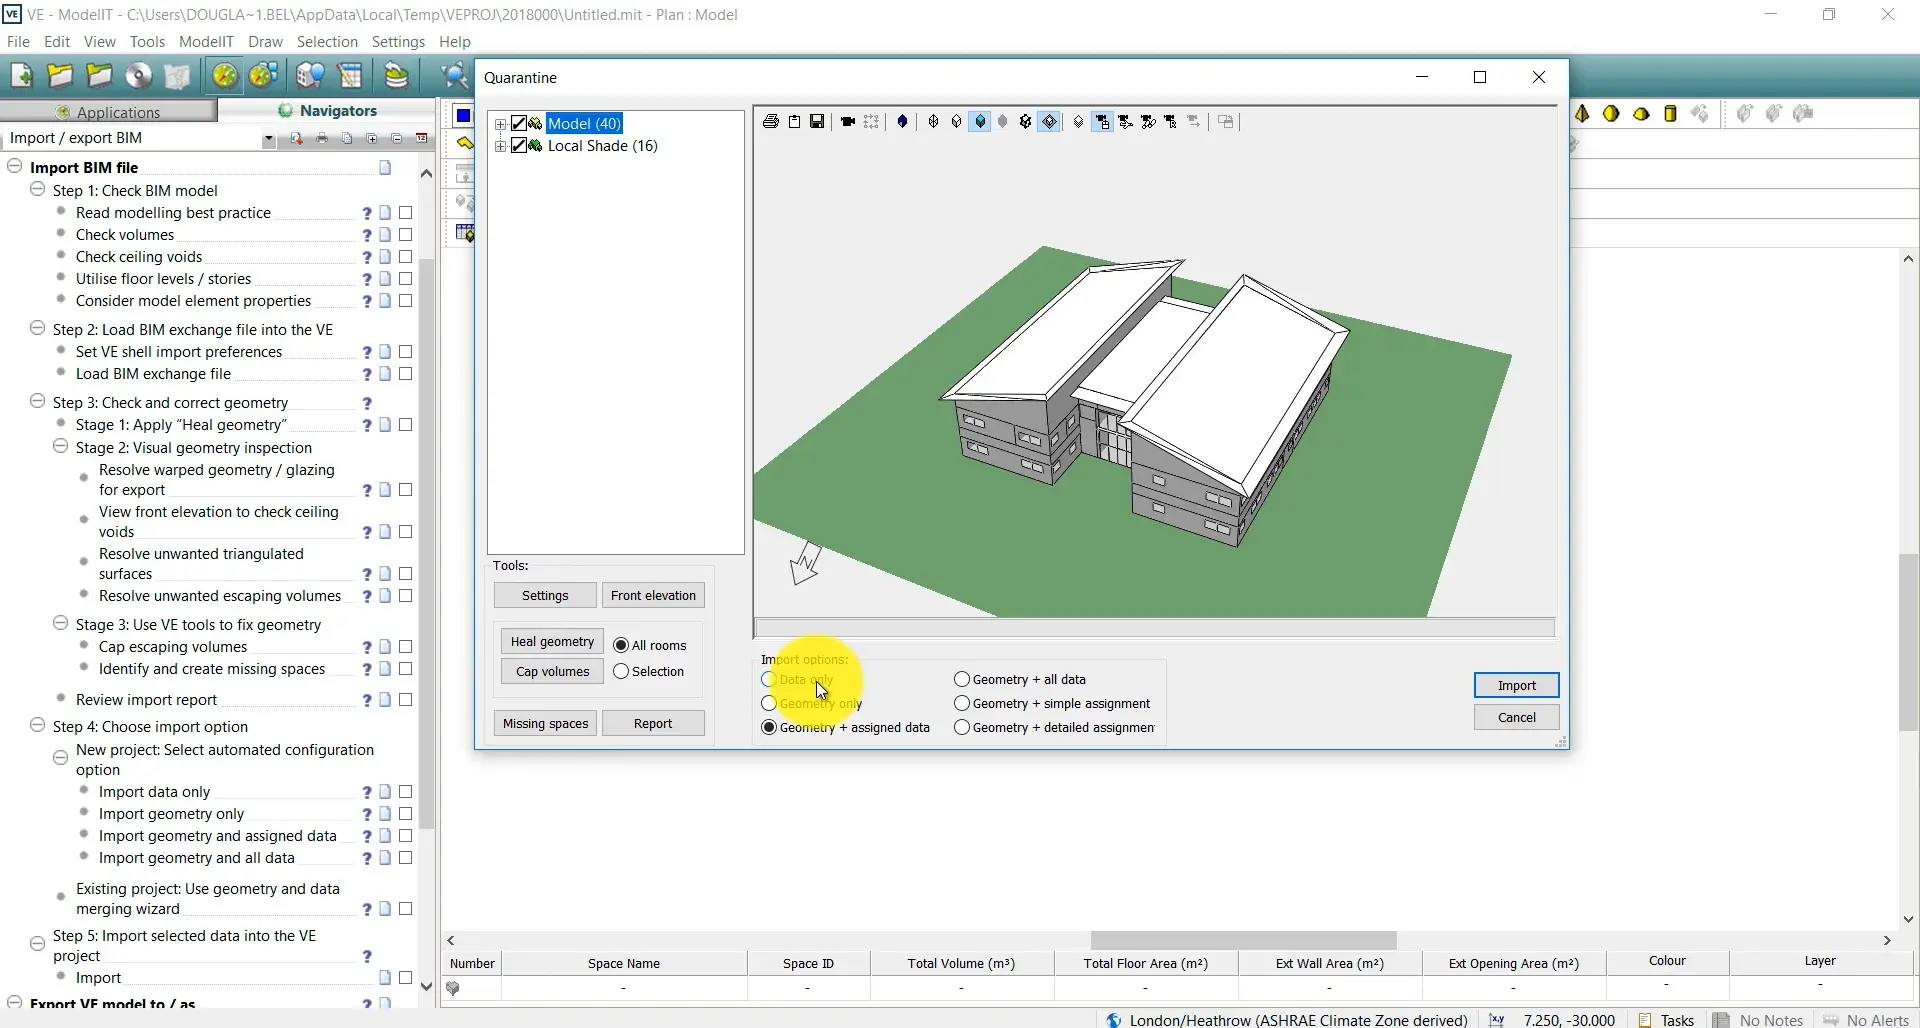Choose the 'Selection' radio button under Tools
This screenshot has height=1028, width=1920.
(x=621, y=672)
